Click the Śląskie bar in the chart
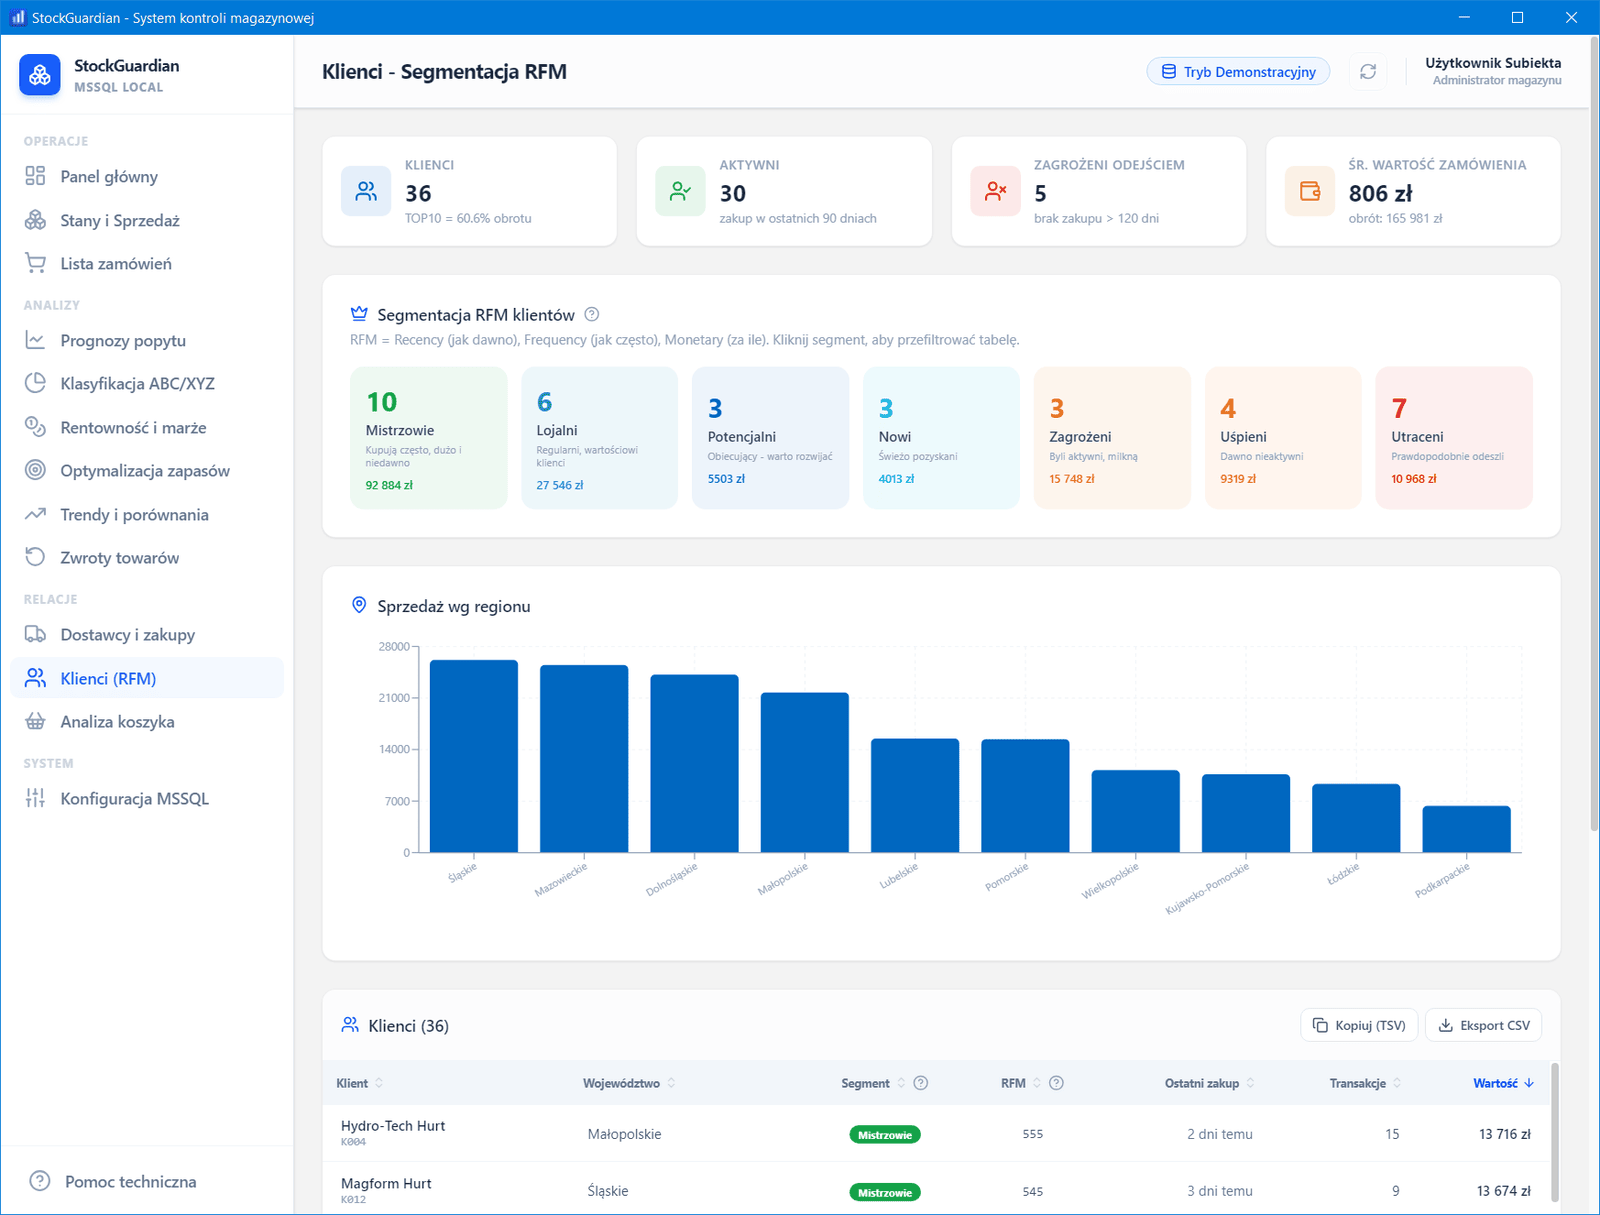1600x1215 pixels. pos(474,756)
